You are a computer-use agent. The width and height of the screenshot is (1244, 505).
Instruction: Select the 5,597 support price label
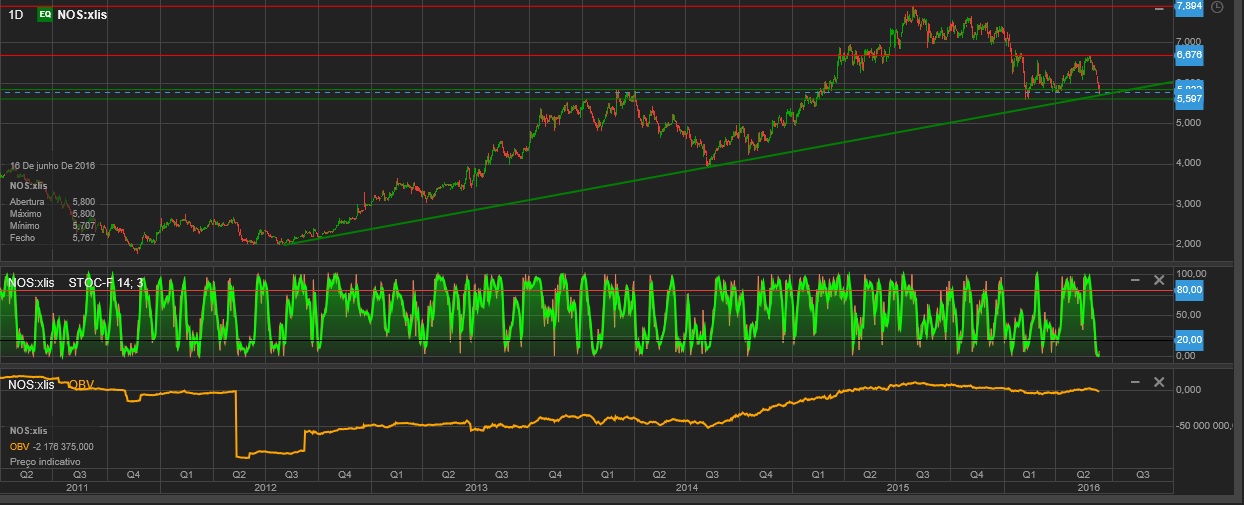click(x=1188, y=99)
